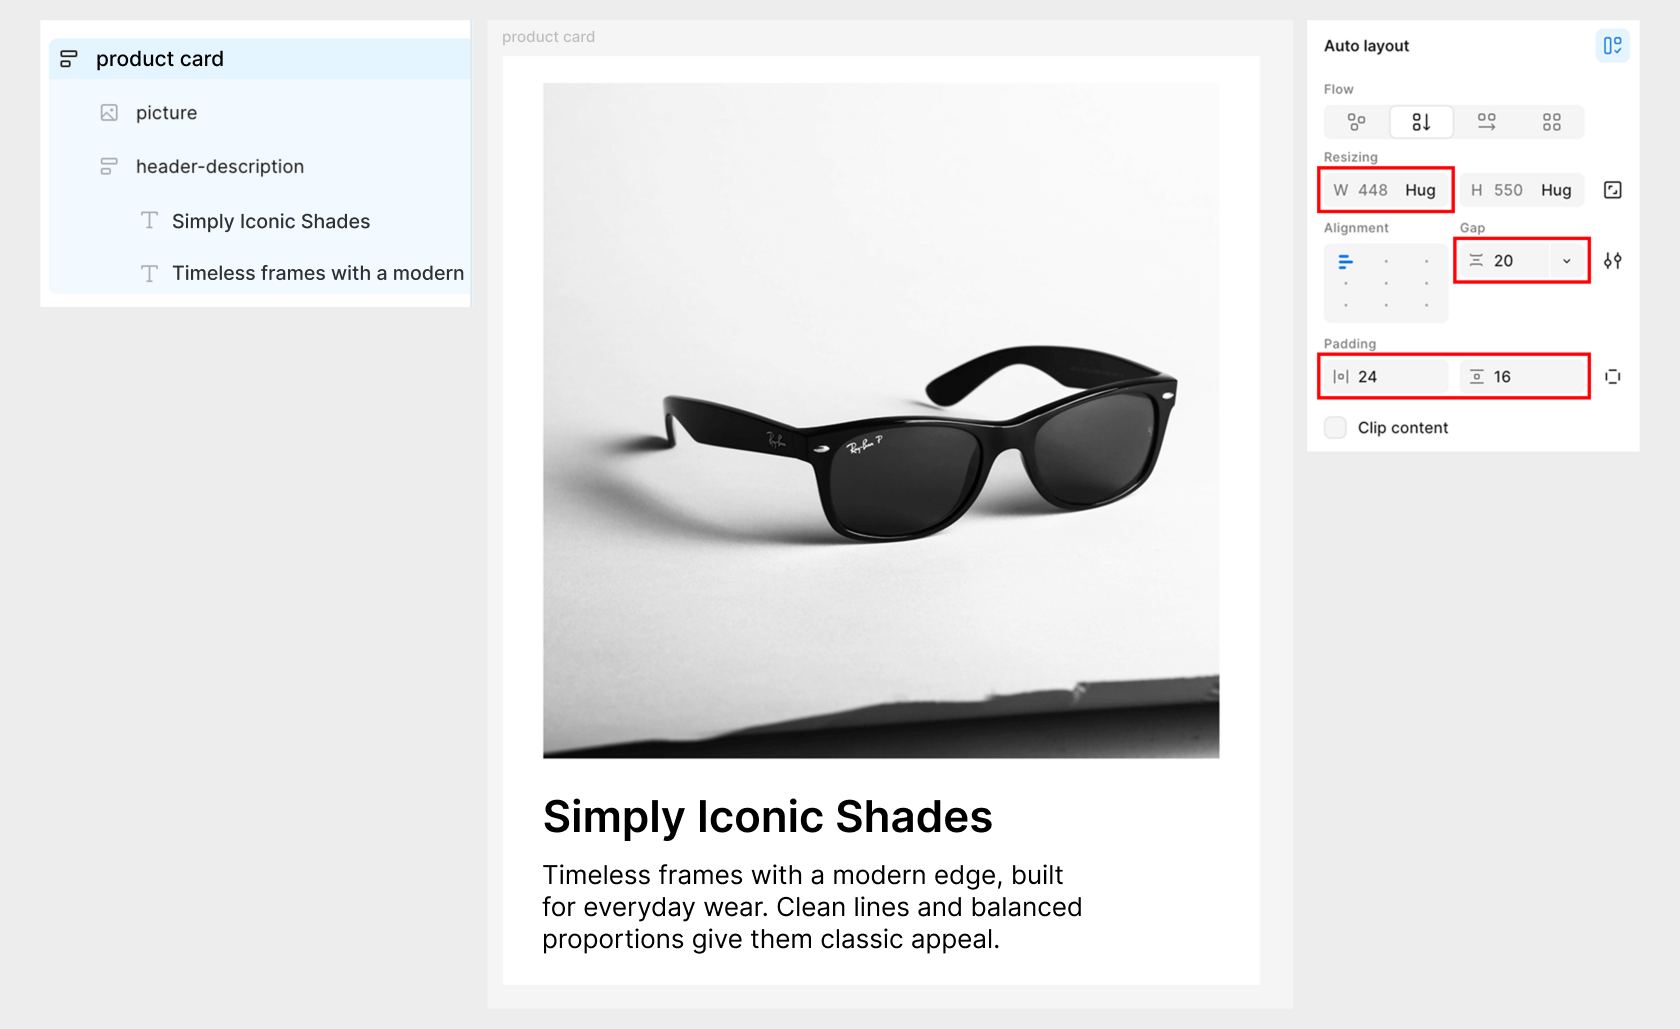Select the header-description layer

[x=260, y=167]
